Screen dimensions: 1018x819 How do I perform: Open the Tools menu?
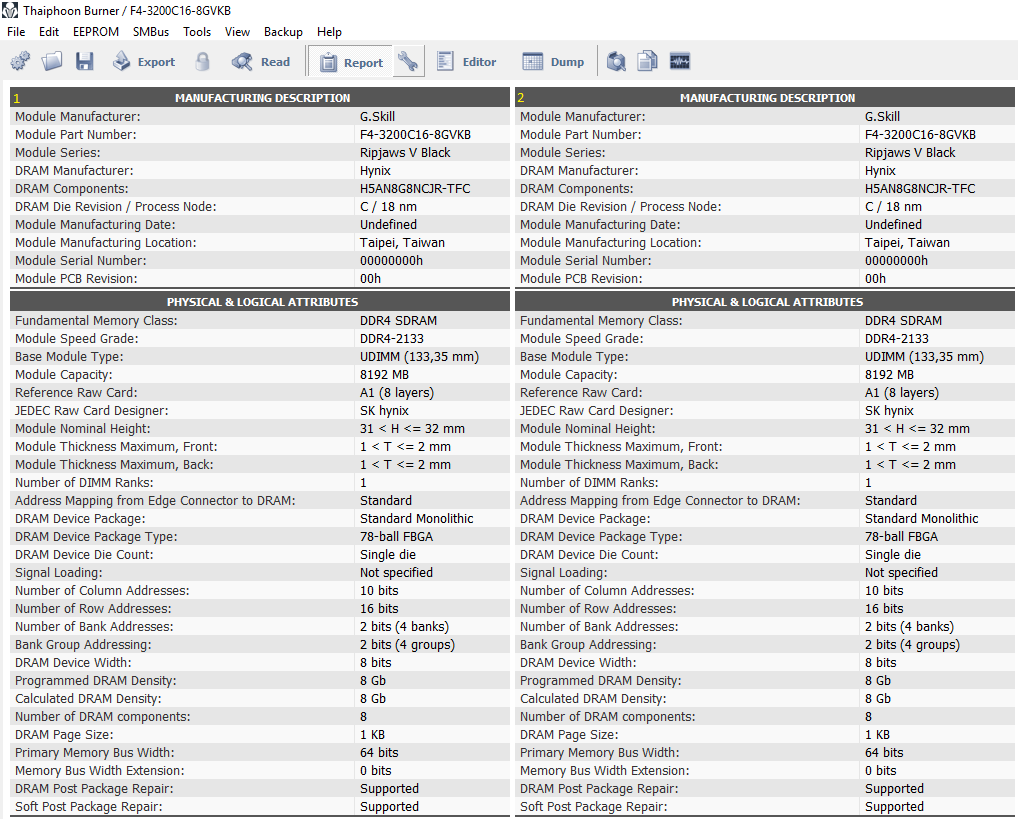(x=197, y=32)
